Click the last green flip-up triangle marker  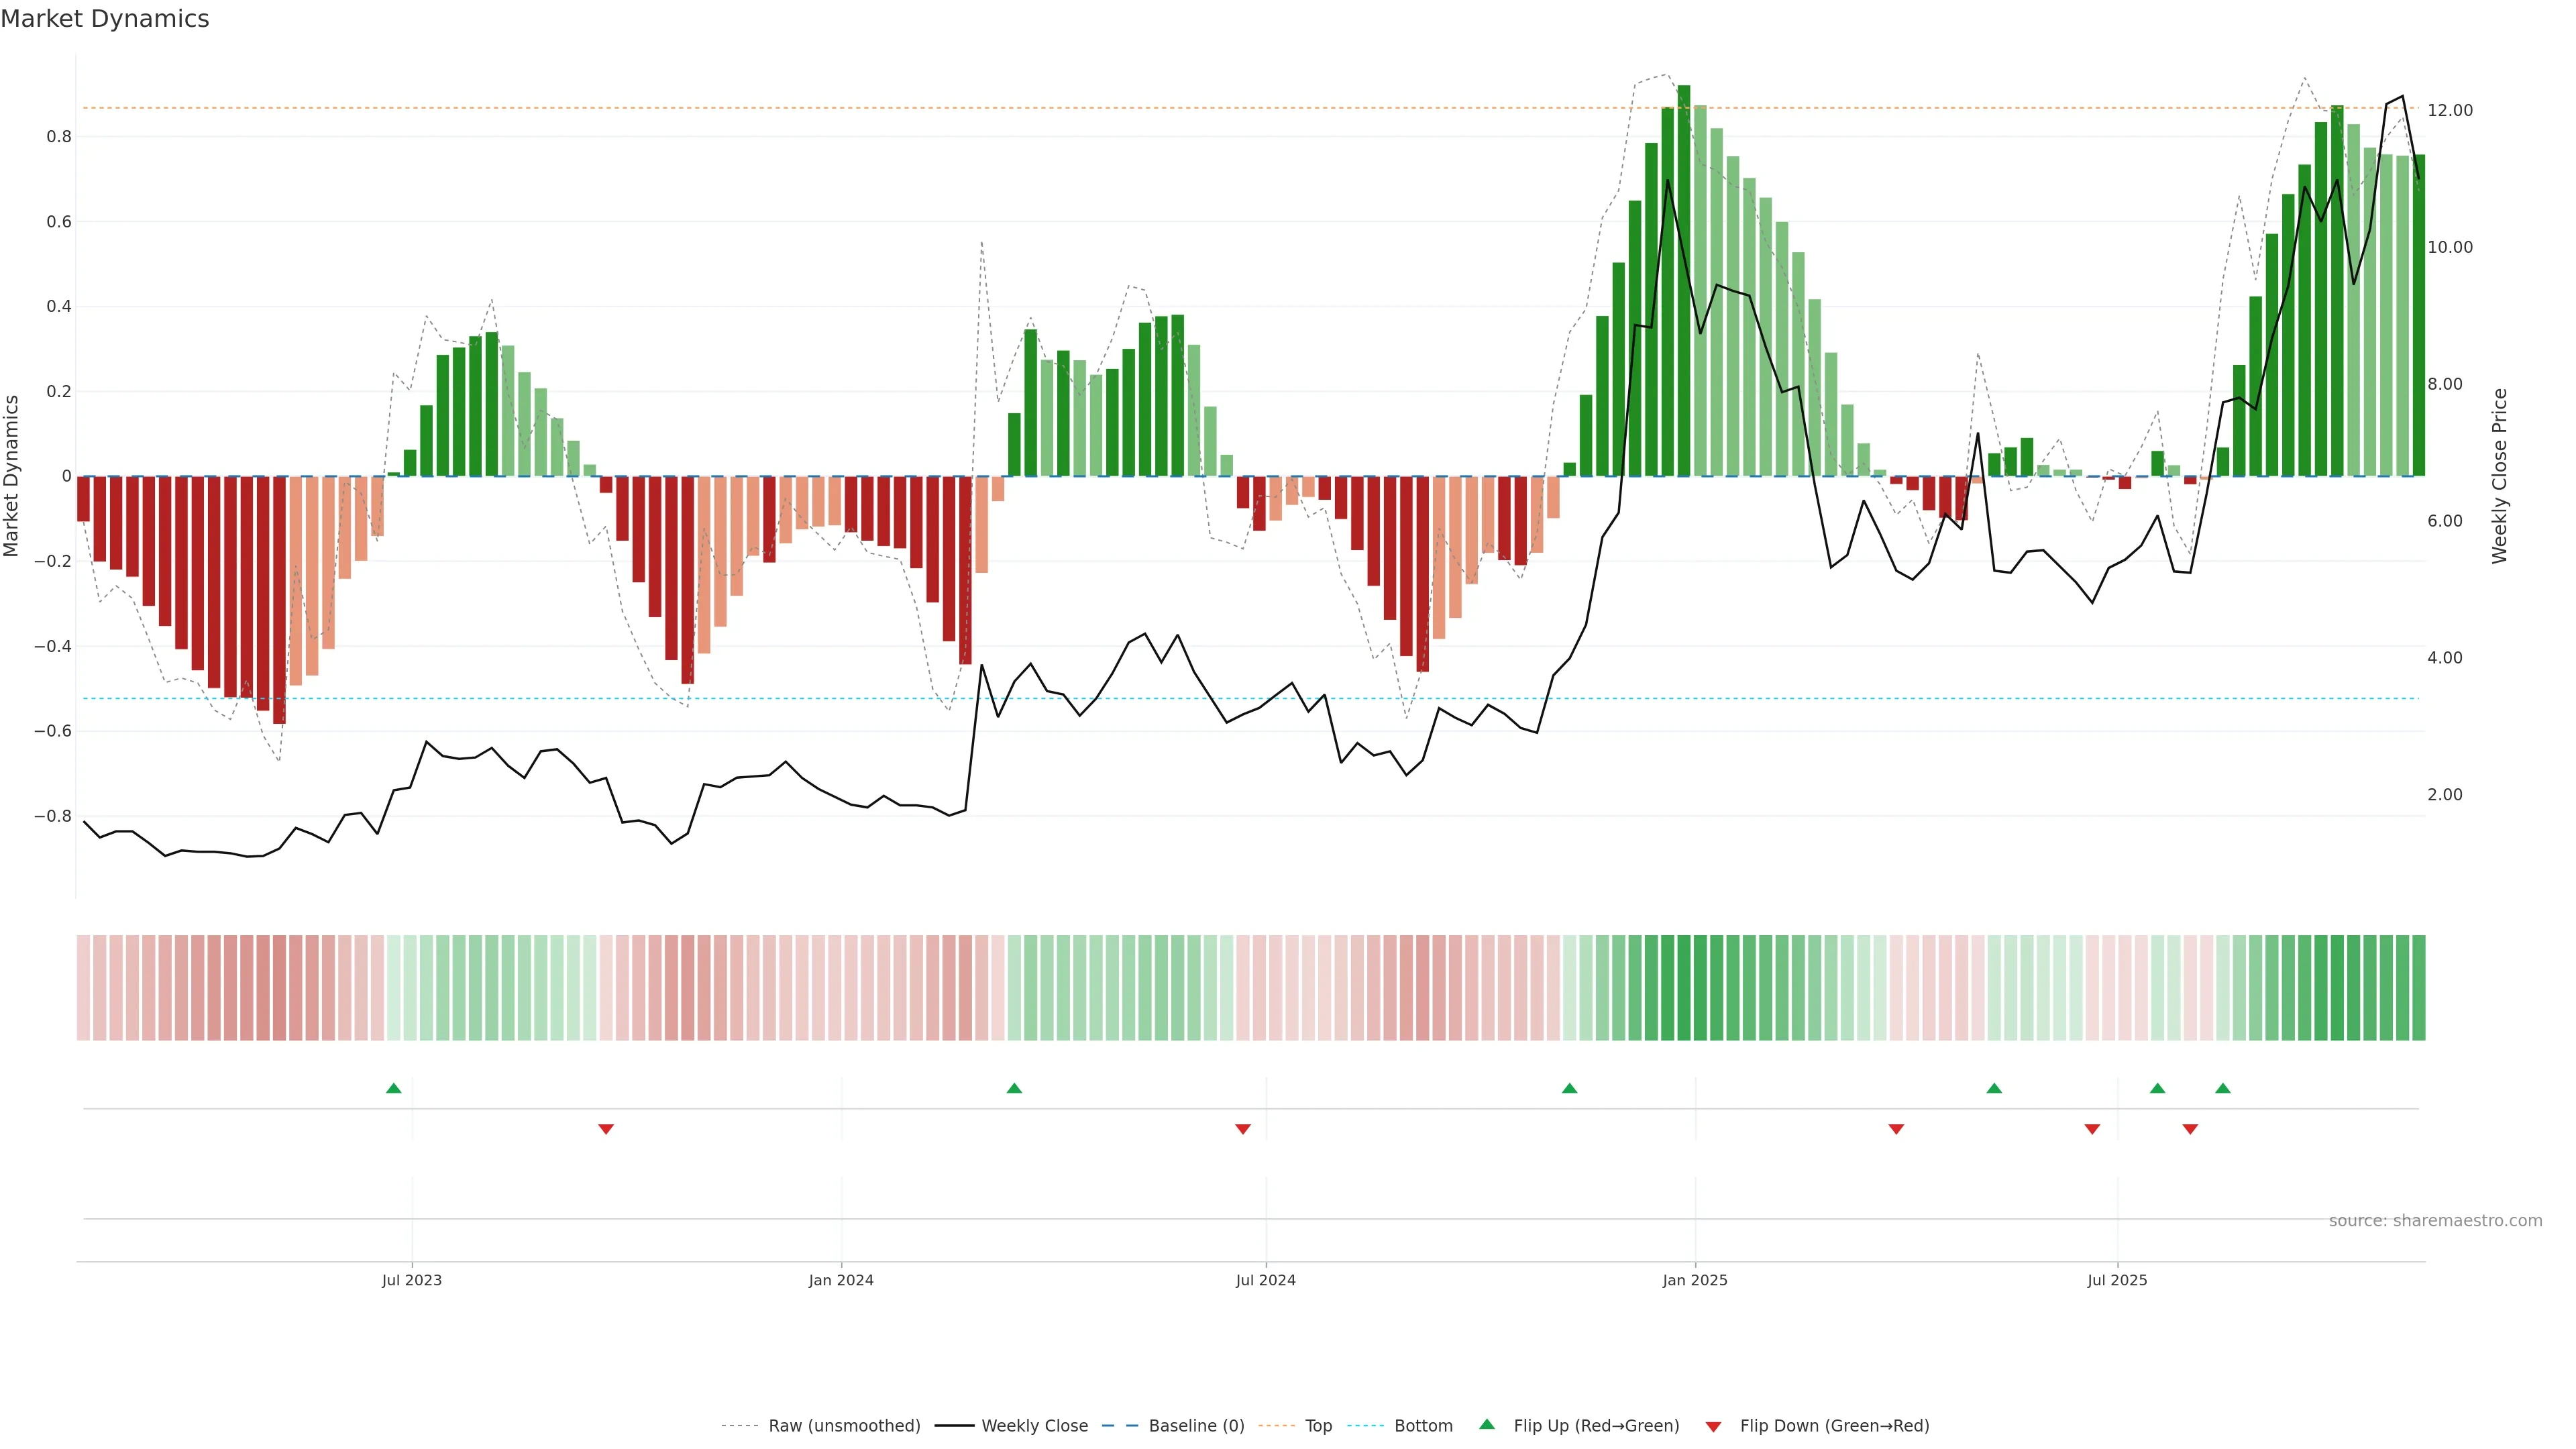[x=2222, y=1088]
